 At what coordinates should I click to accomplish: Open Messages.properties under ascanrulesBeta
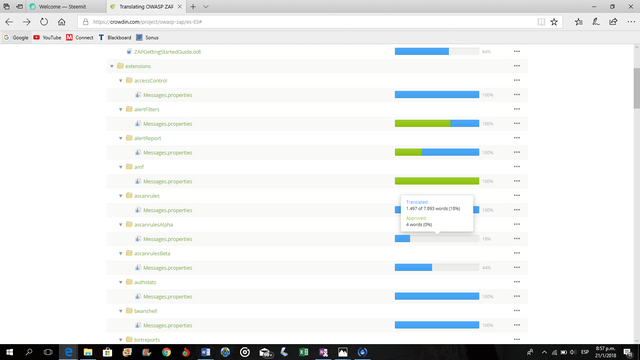[x=167, y=268]
